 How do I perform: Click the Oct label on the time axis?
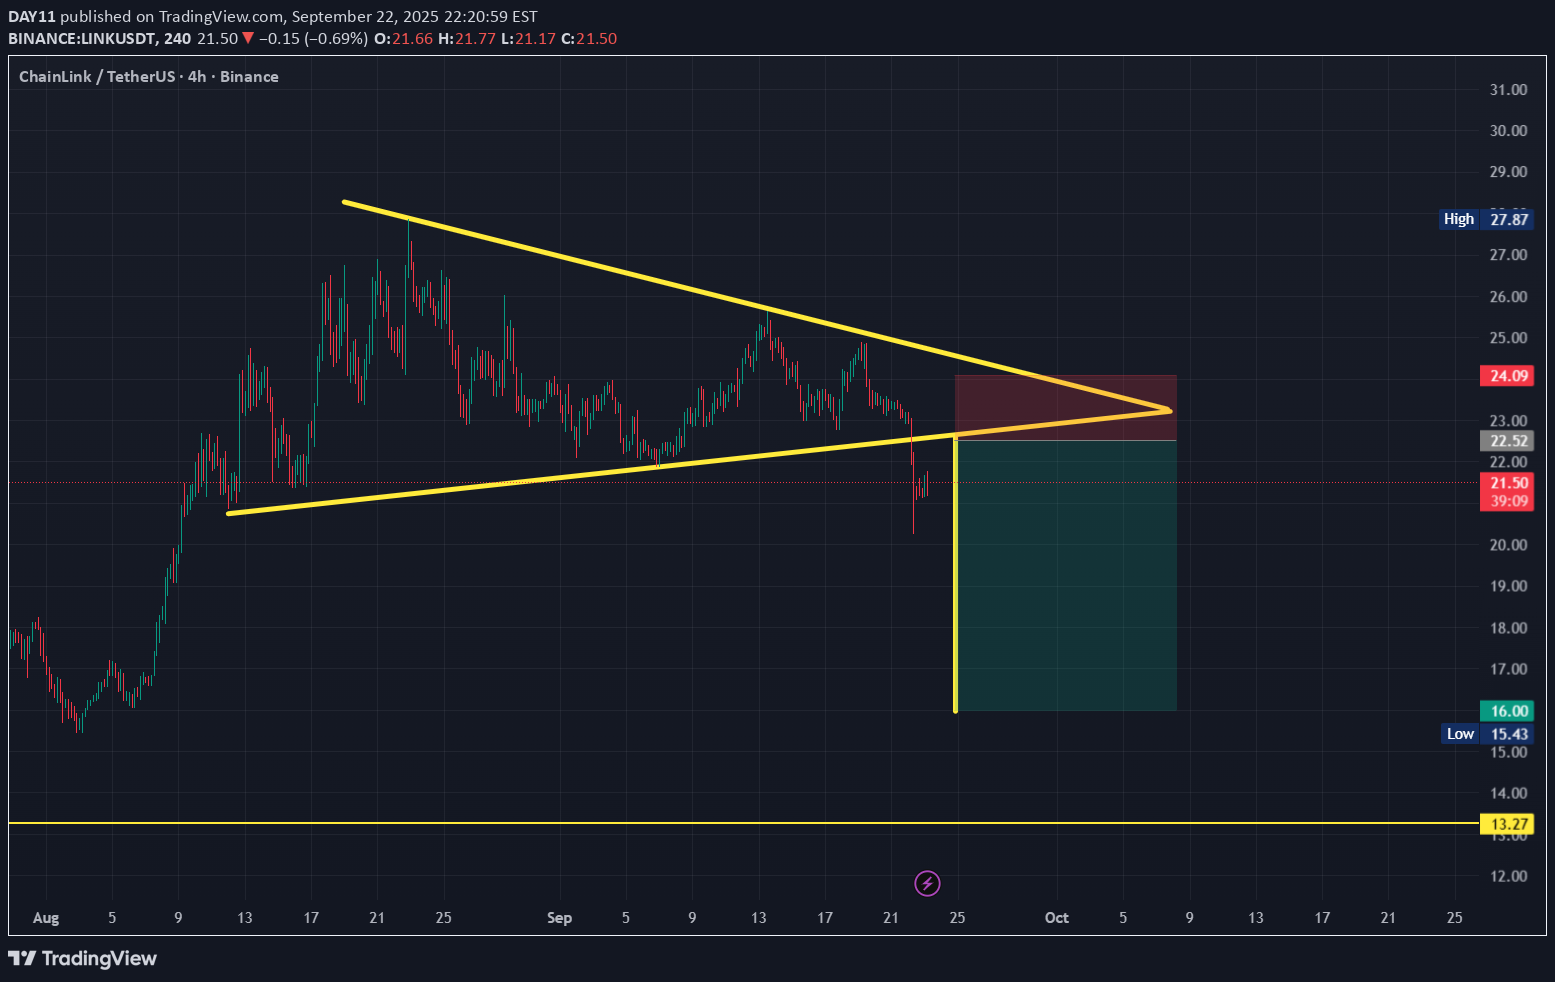point(1056,918)
